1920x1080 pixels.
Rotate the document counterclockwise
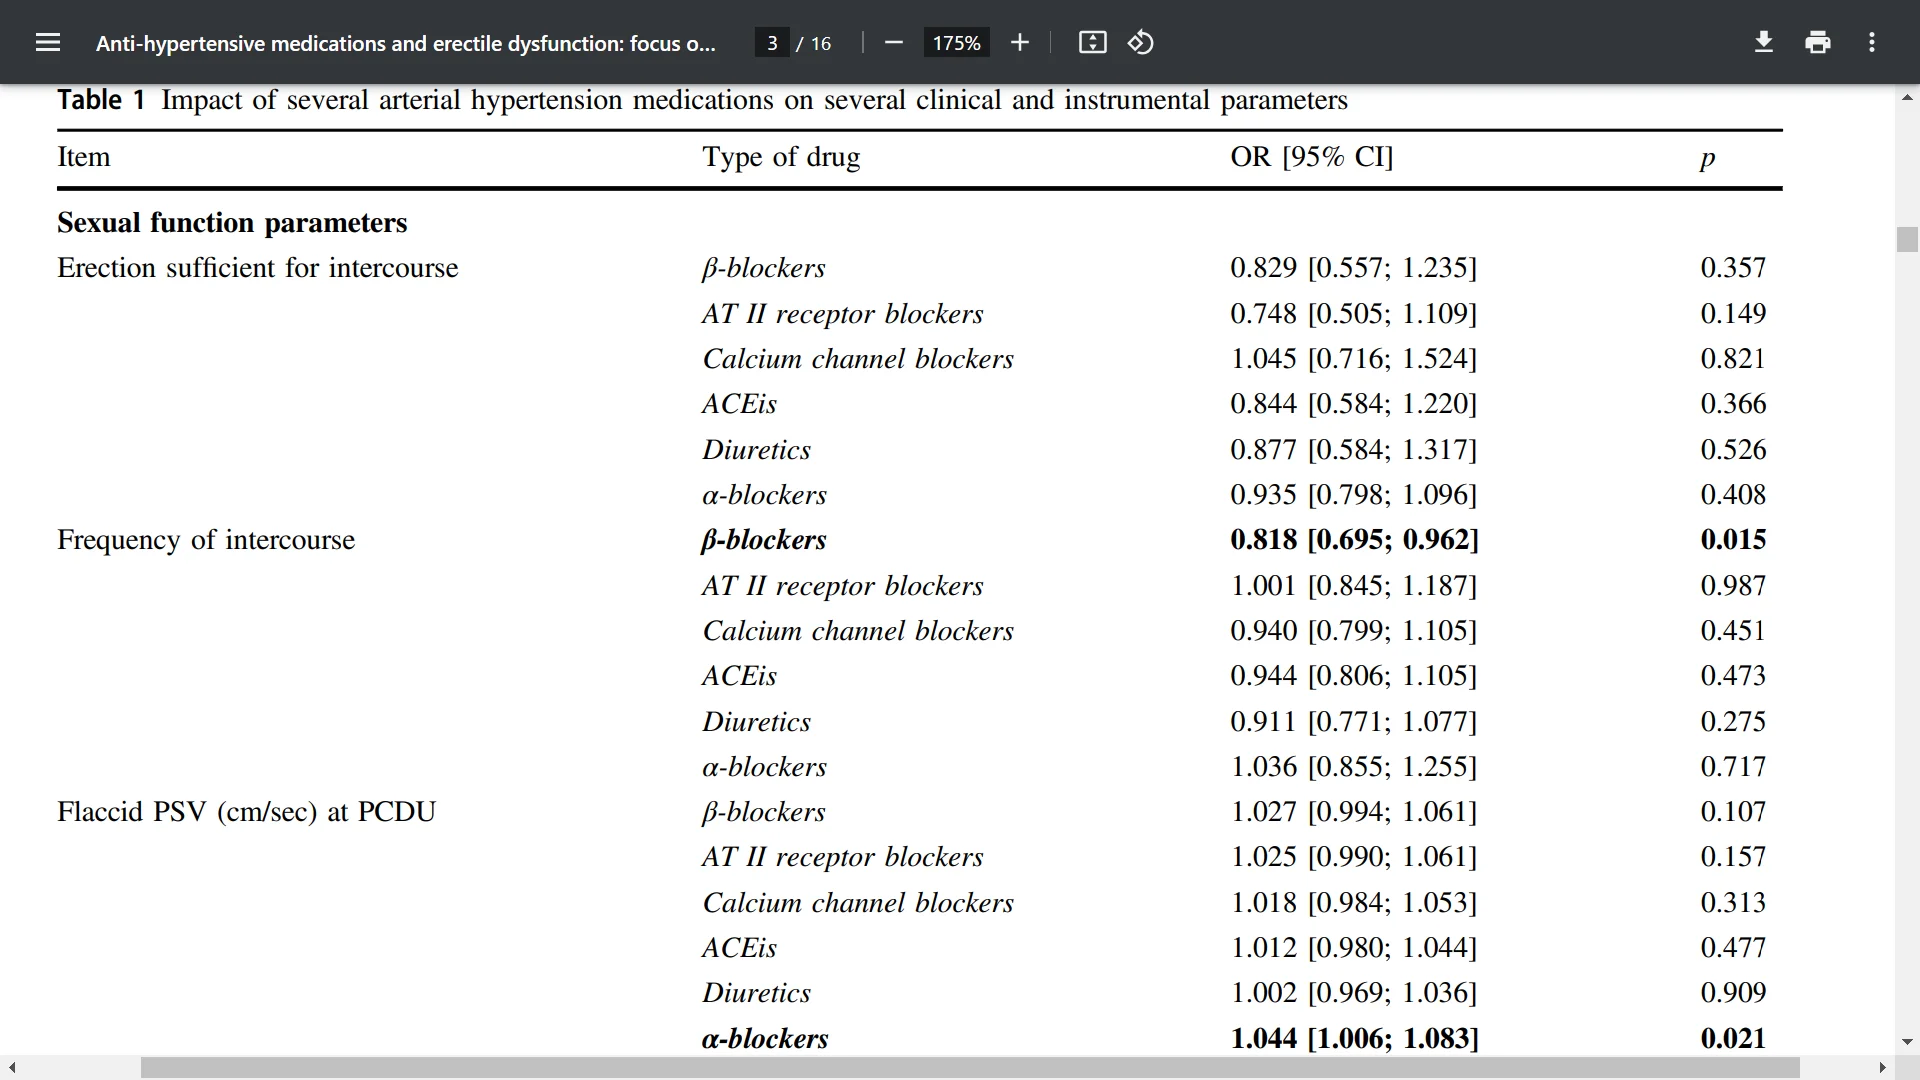[x=1141, y=42]
